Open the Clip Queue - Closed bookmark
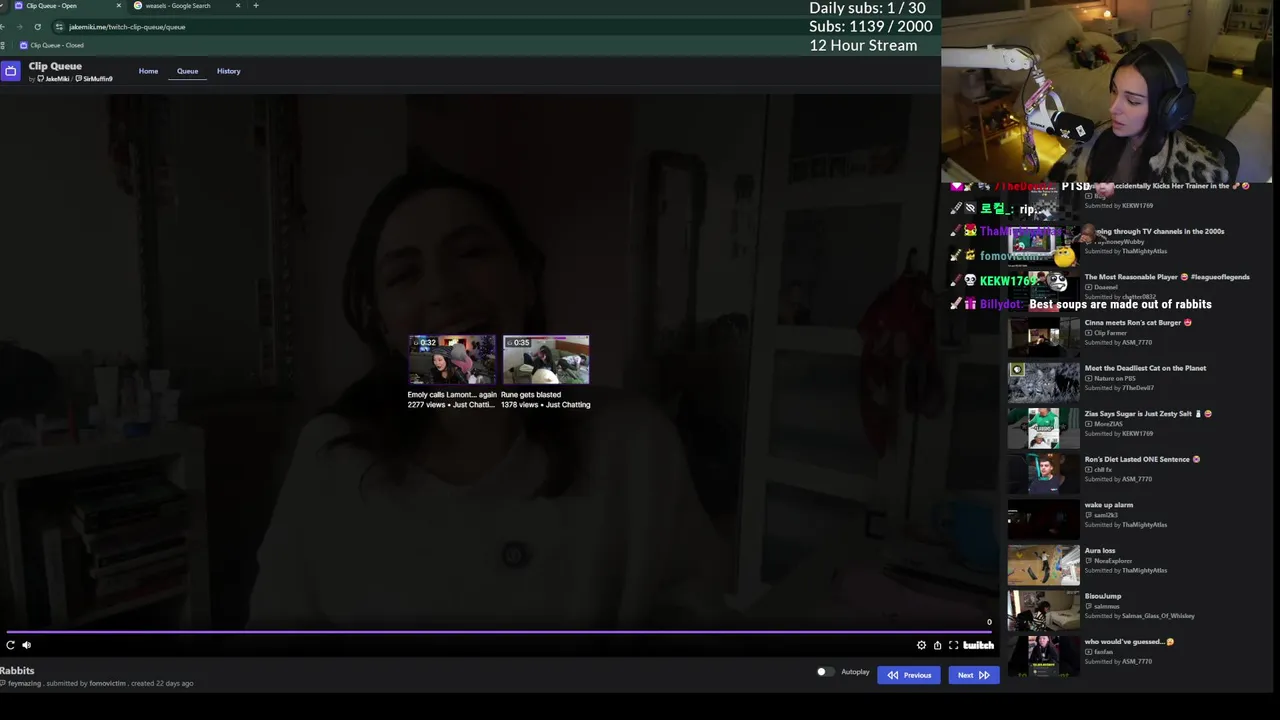This screenshot has width=1280, height=720. pos(51,45)
